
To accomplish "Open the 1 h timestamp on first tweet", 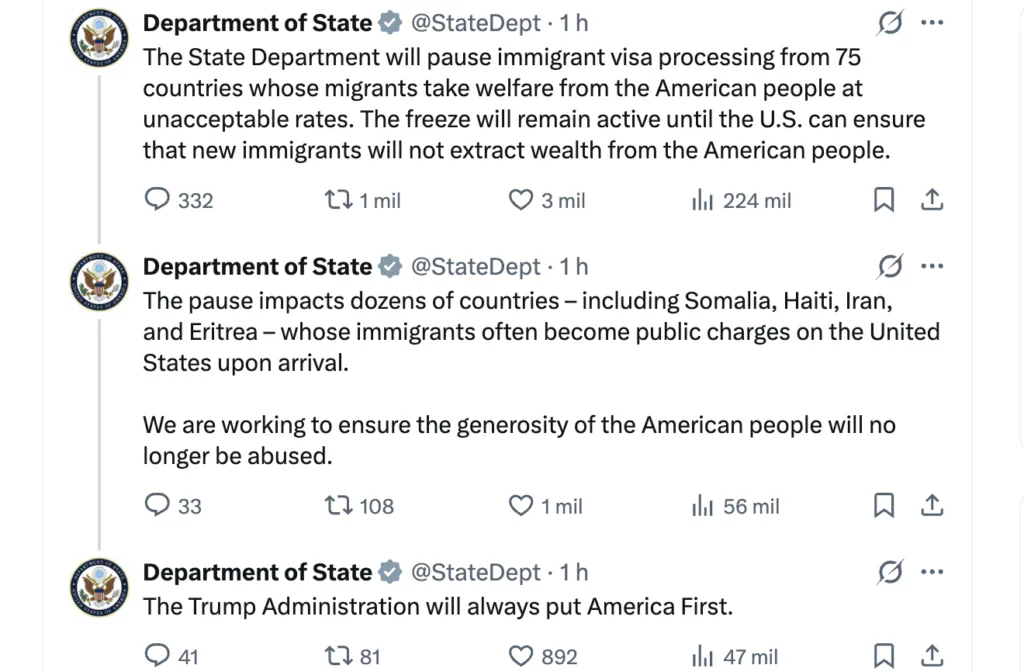I will click(574, 22).
